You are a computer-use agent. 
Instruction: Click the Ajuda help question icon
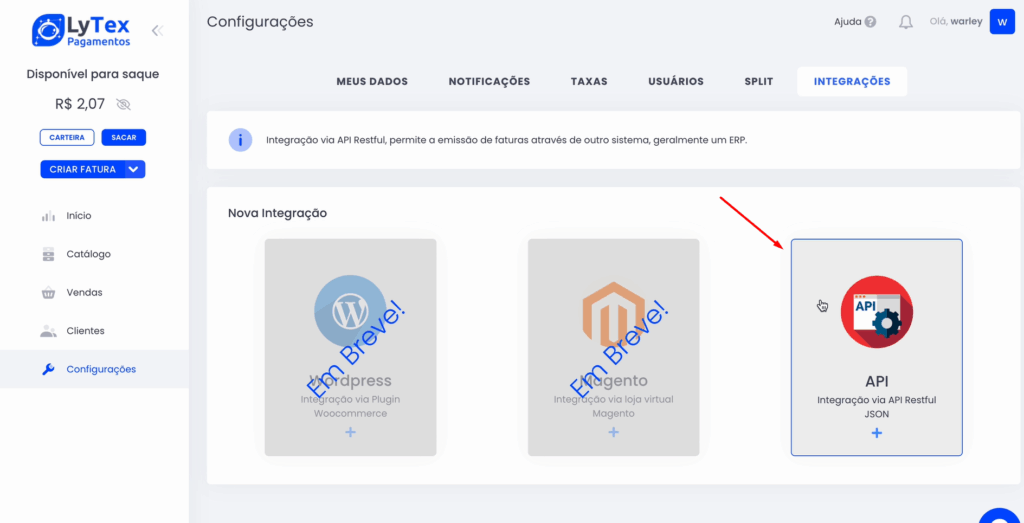click(x=870, y=22)
